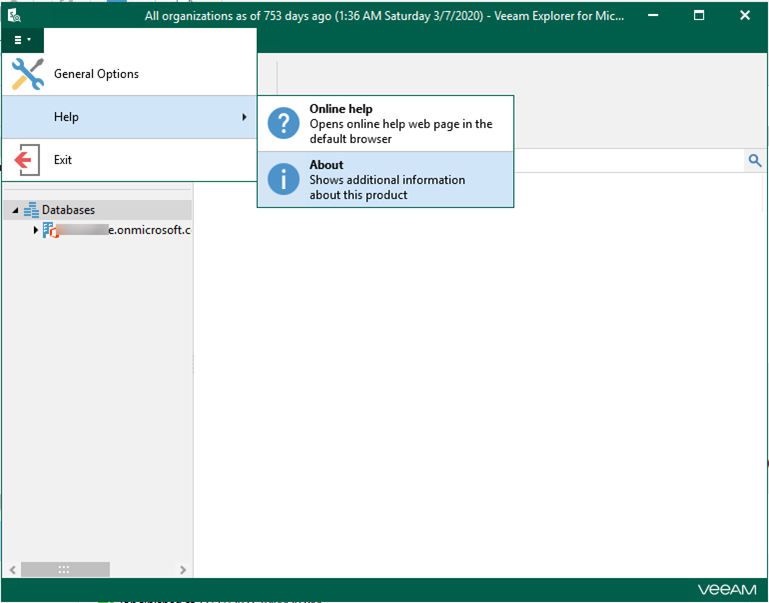This screenshot has width=769, height=603.
Task: Maximize the Veeam Explorer window
Action: (x=699, y=16)
